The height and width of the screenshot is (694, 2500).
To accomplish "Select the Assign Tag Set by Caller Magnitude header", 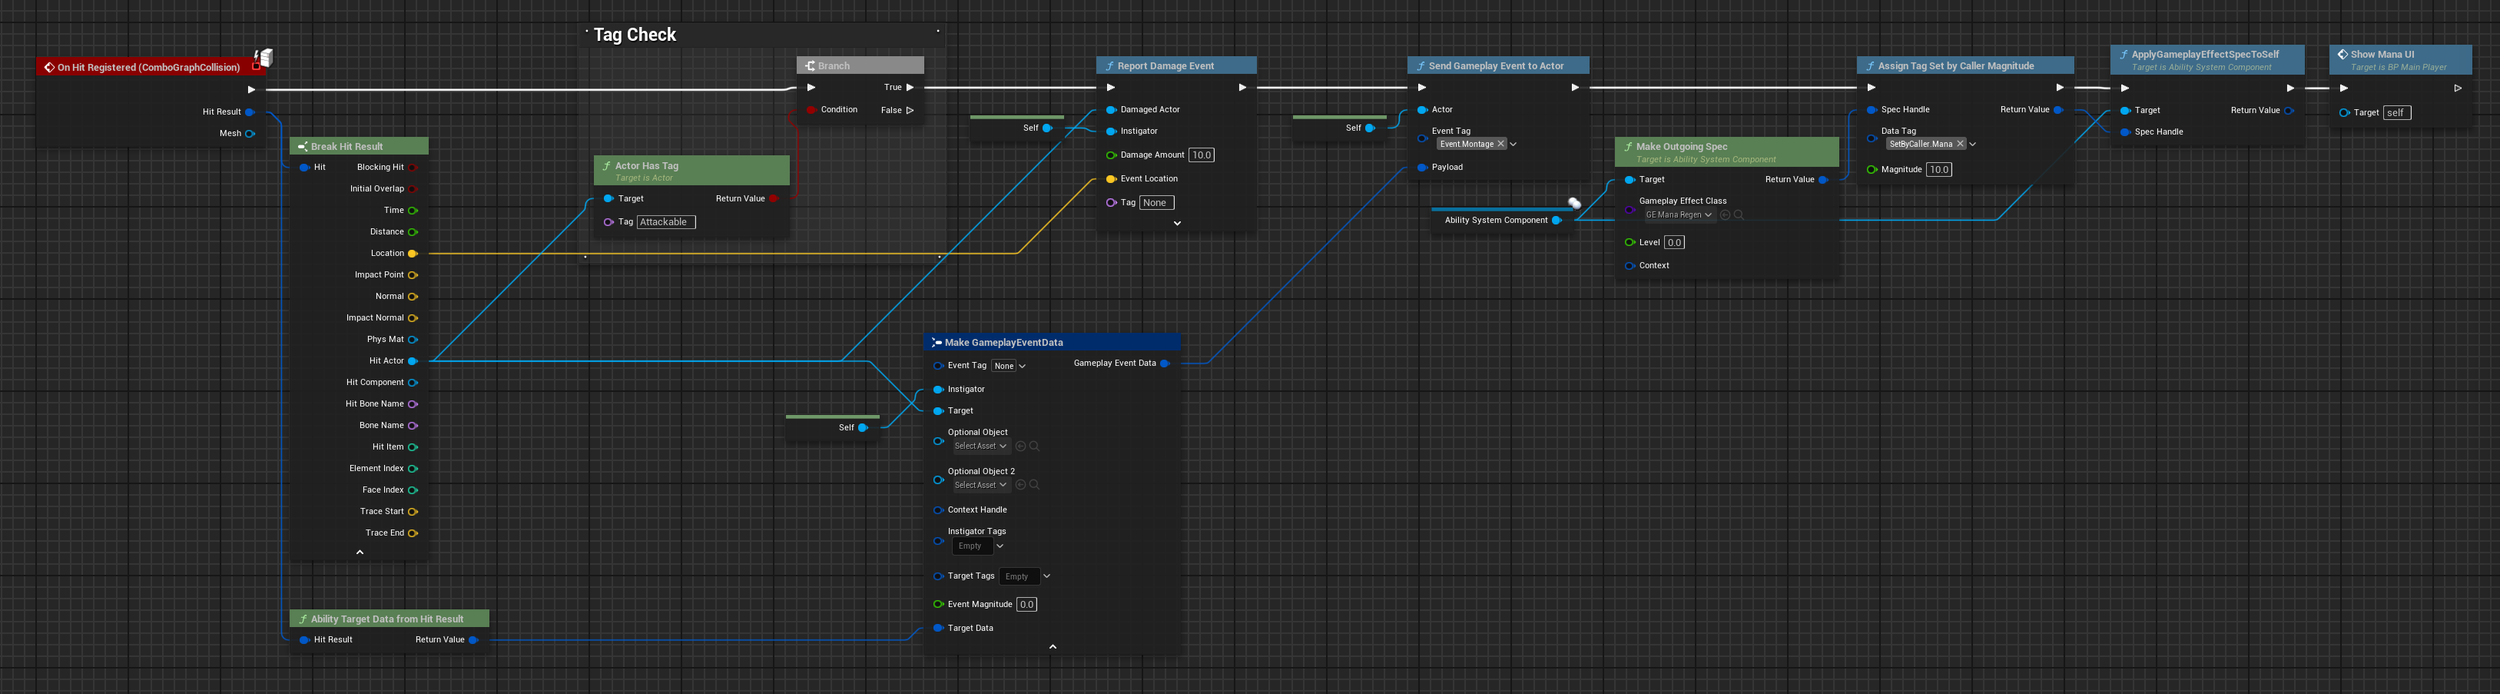I will 1965,65.
